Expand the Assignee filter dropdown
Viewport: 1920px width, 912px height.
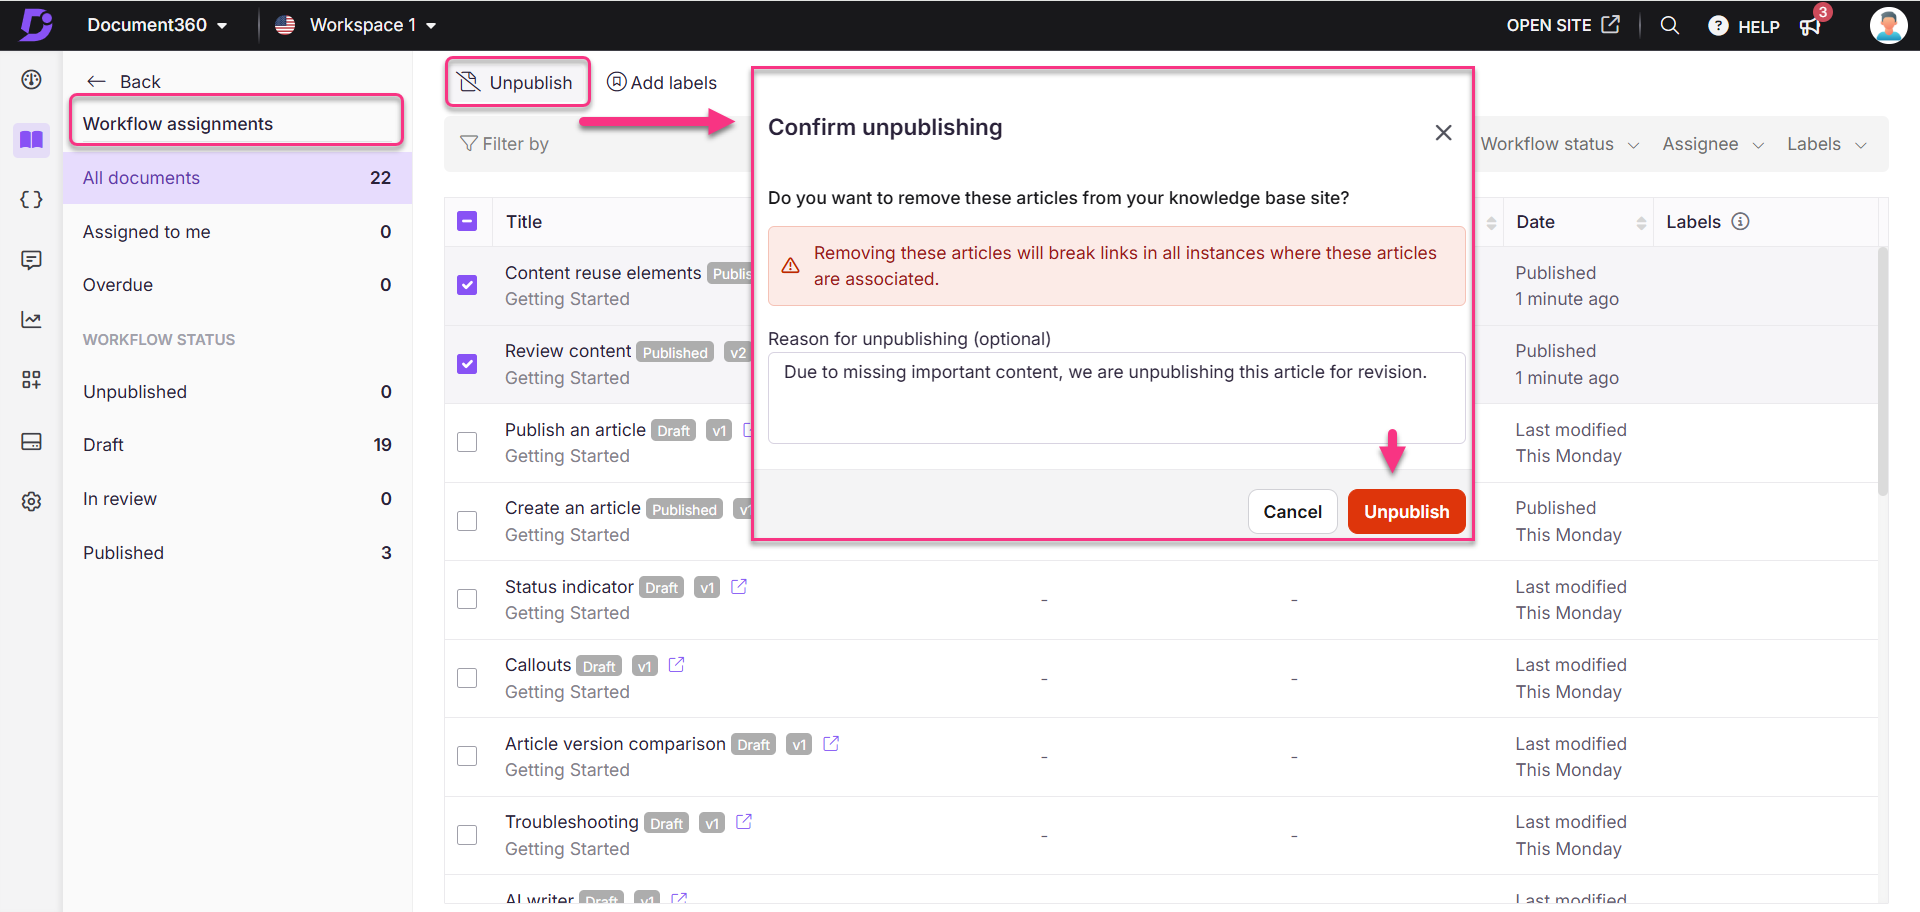click(x=1712, y=144)
